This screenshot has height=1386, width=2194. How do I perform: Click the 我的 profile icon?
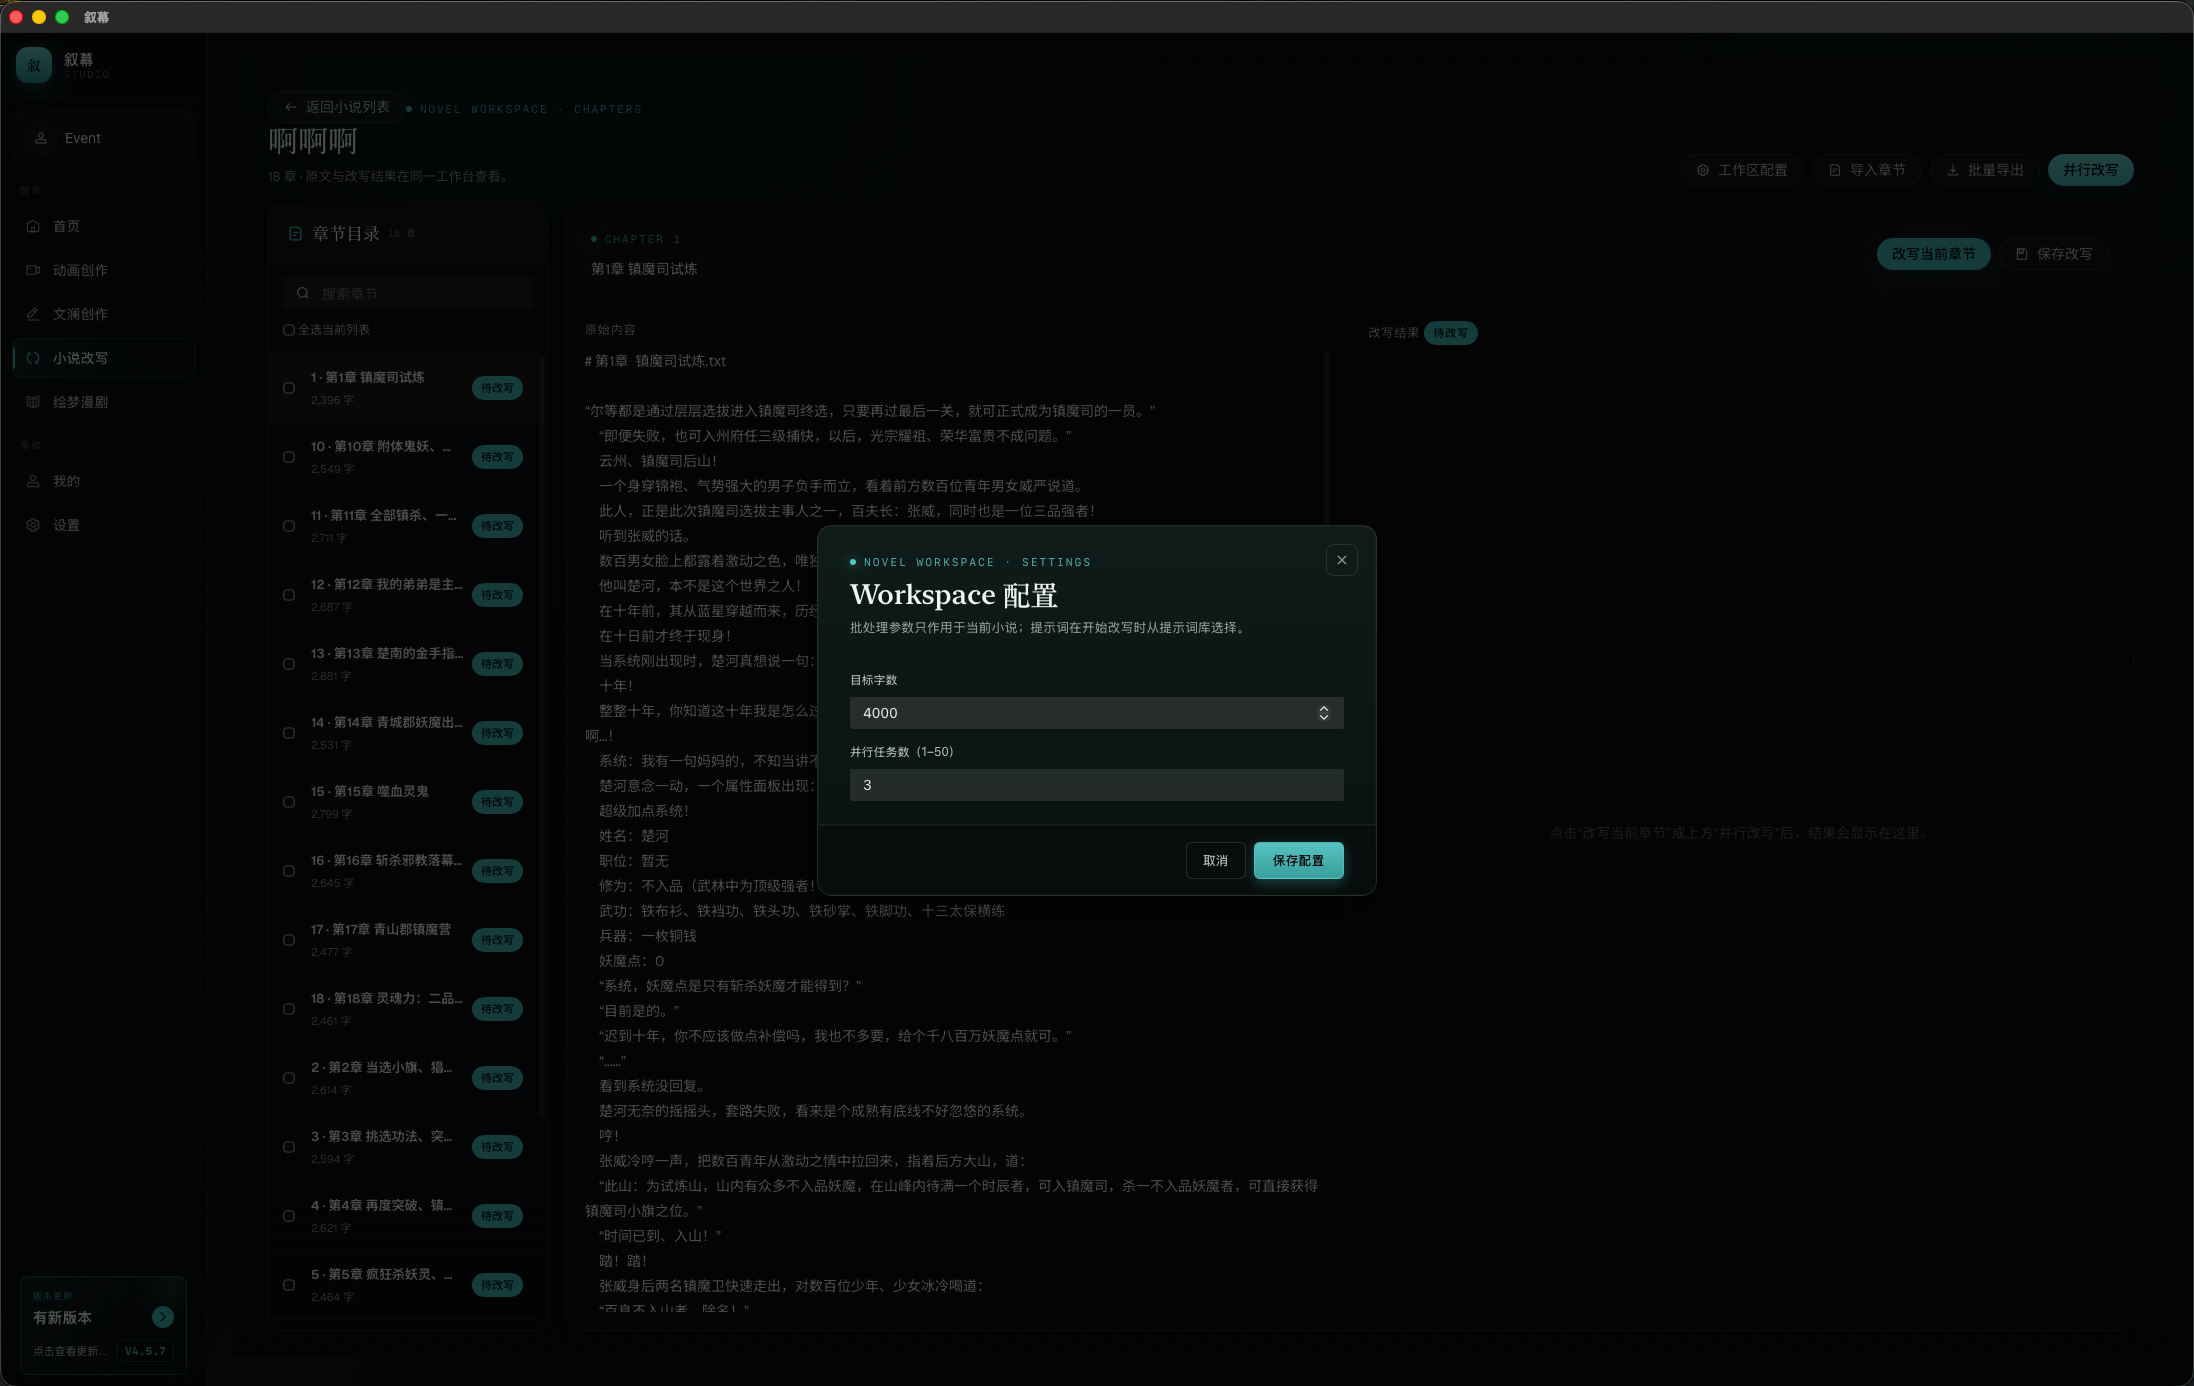coord(33,481)
